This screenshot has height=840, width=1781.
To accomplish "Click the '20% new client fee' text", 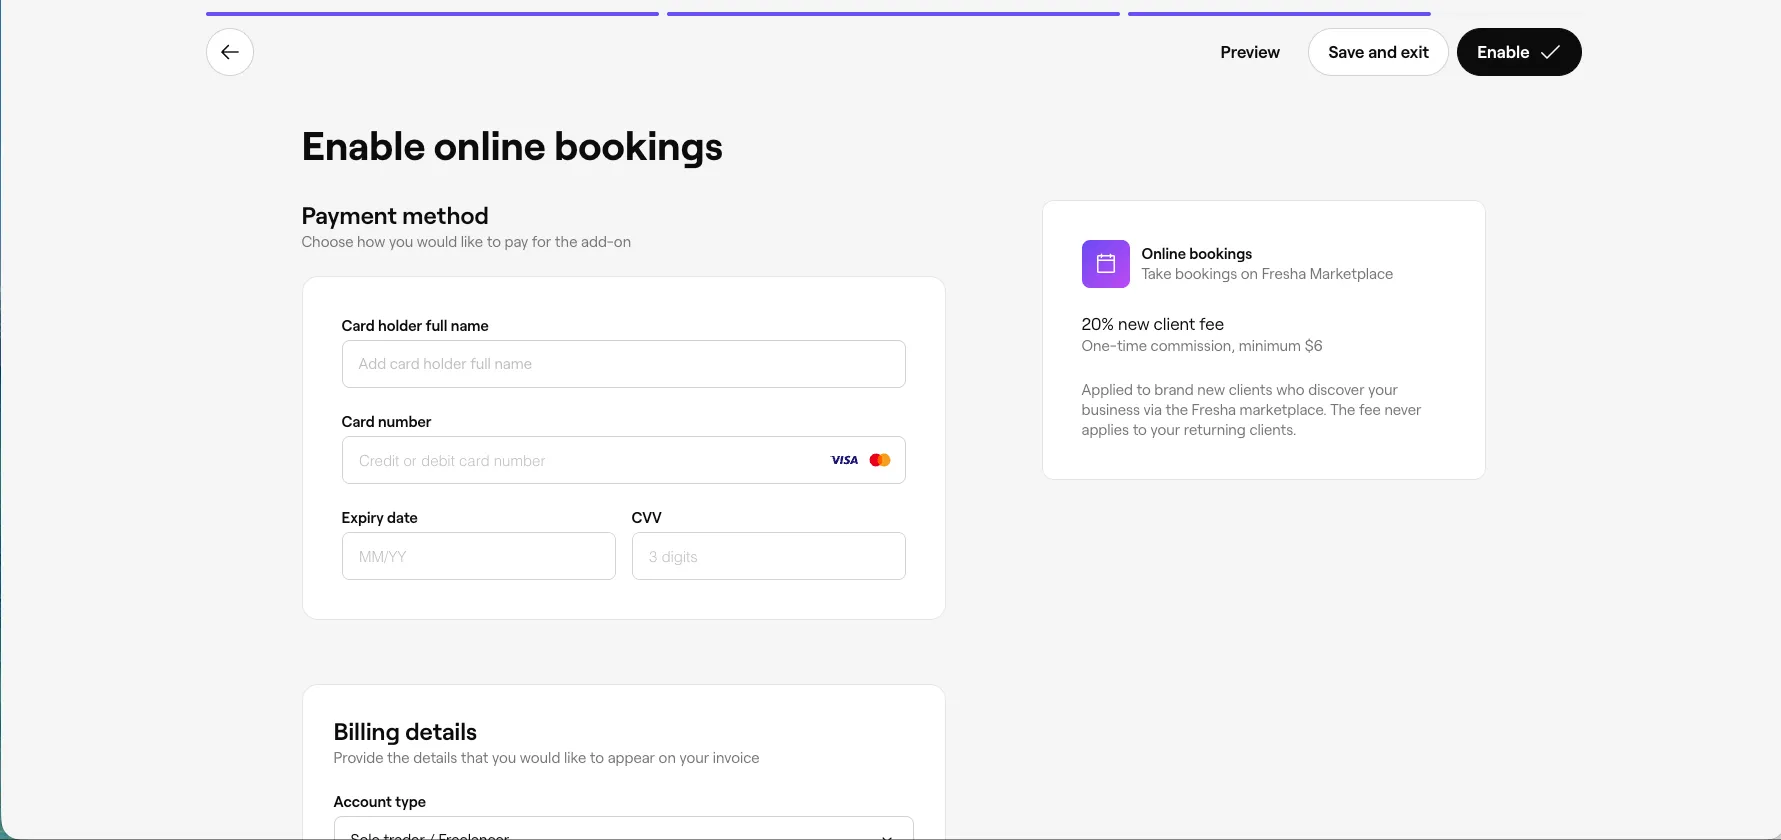I will tap(1153, 324).
